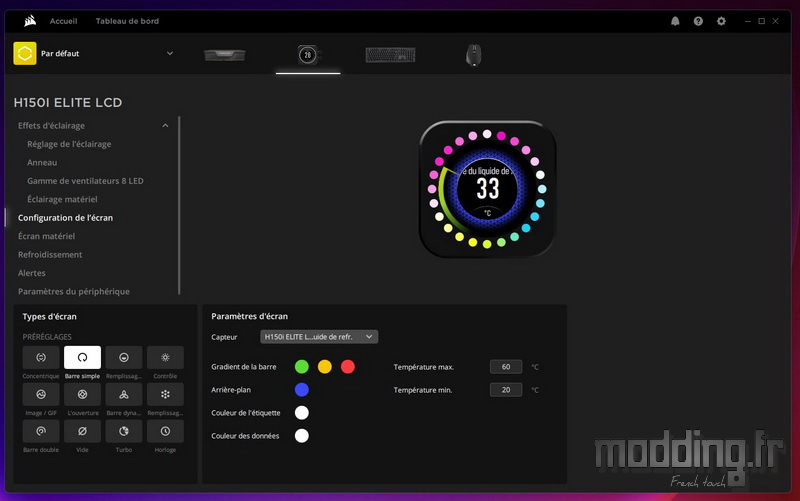Select the H150i cooler device tab

(308, 55)
